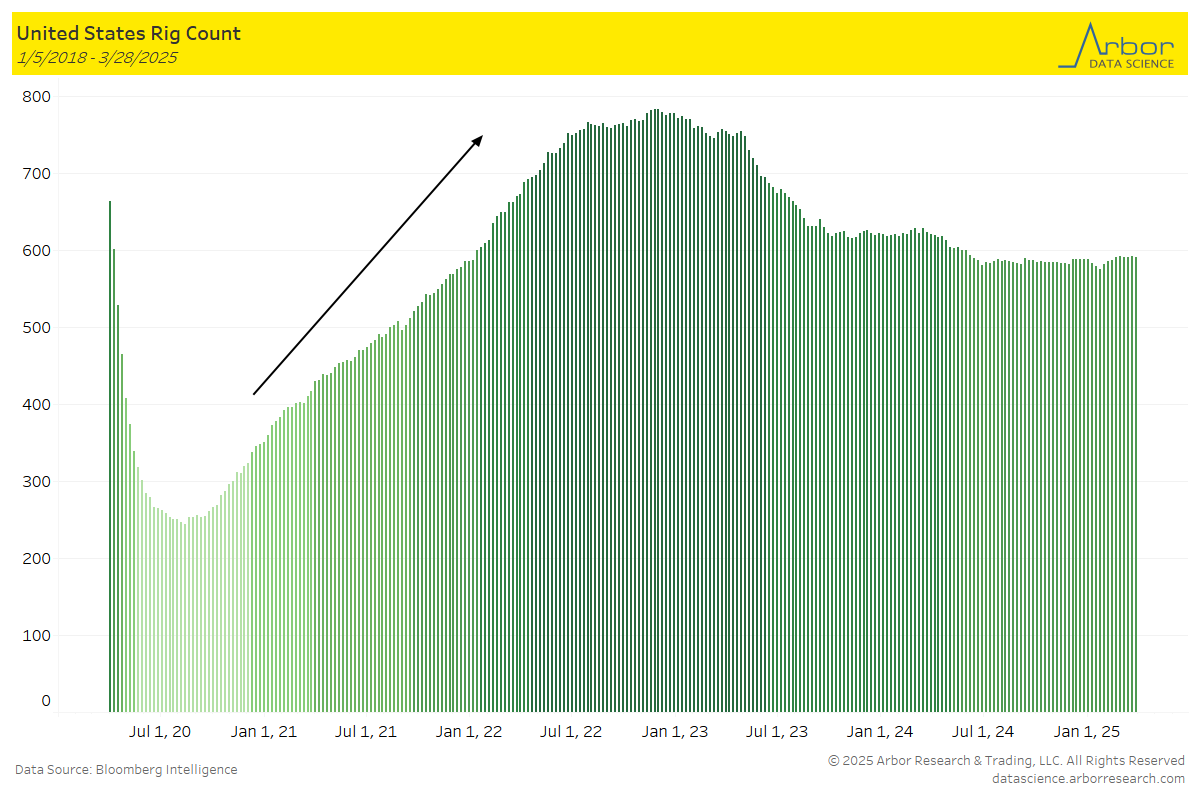This screenshot has width=1200, height=800.
Task: Select the United States Rig Count title
Action: pyautogui.click(x=128, y=33)
